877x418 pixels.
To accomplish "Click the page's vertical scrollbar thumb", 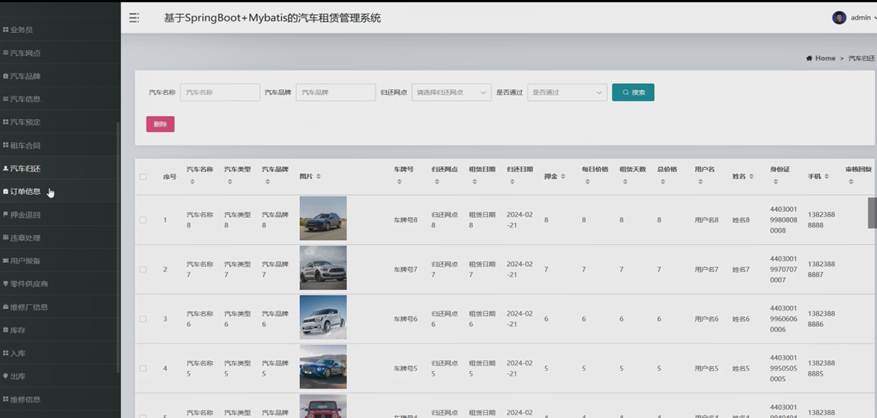I will [x=872, y=213].
